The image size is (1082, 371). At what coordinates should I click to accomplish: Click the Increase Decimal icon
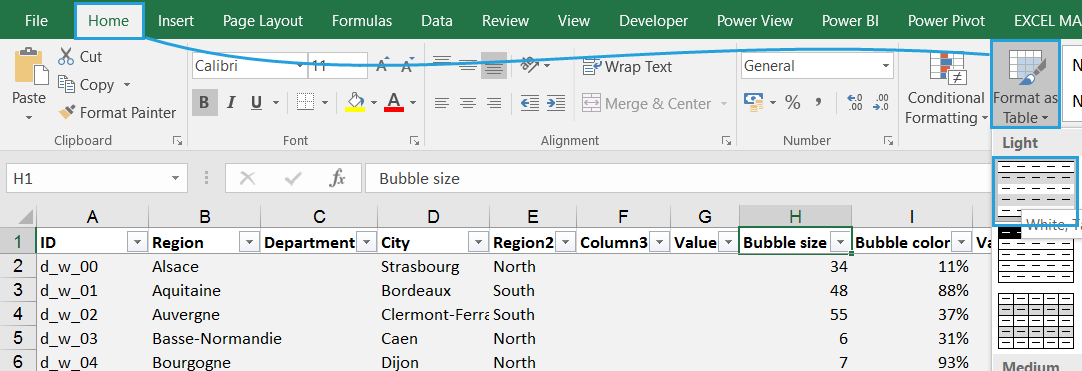tap(854, 103)
